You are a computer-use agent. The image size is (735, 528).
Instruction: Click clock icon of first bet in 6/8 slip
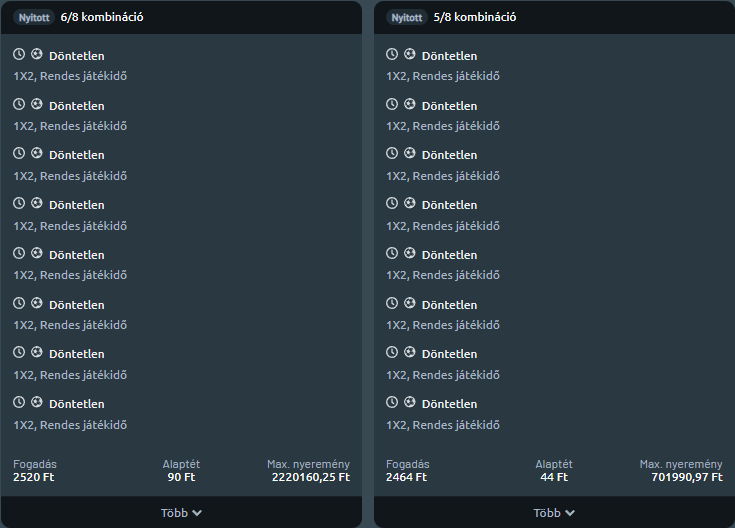[19, 54]
